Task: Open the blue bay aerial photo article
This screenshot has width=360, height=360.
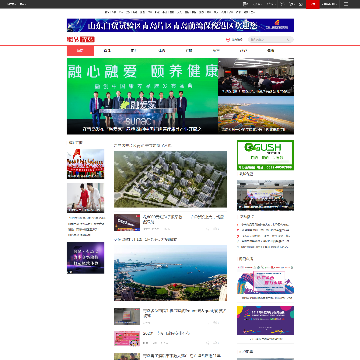Action: click(170, 273)
